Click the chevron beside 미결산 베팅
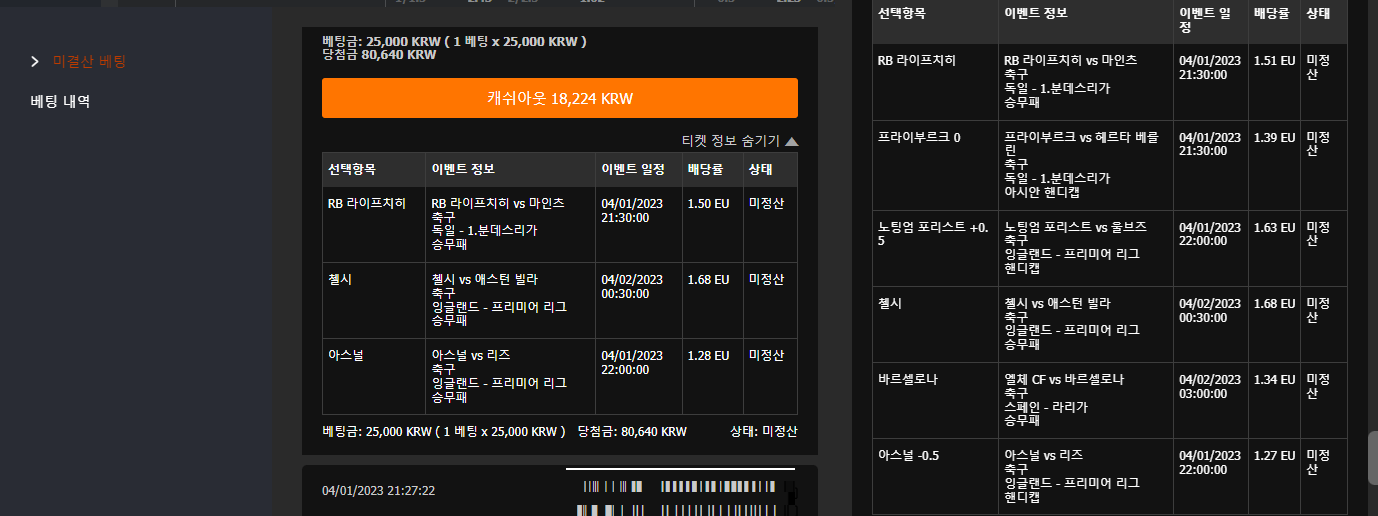The height and width of the screenshot is (516, 1378). coord(35,62)
